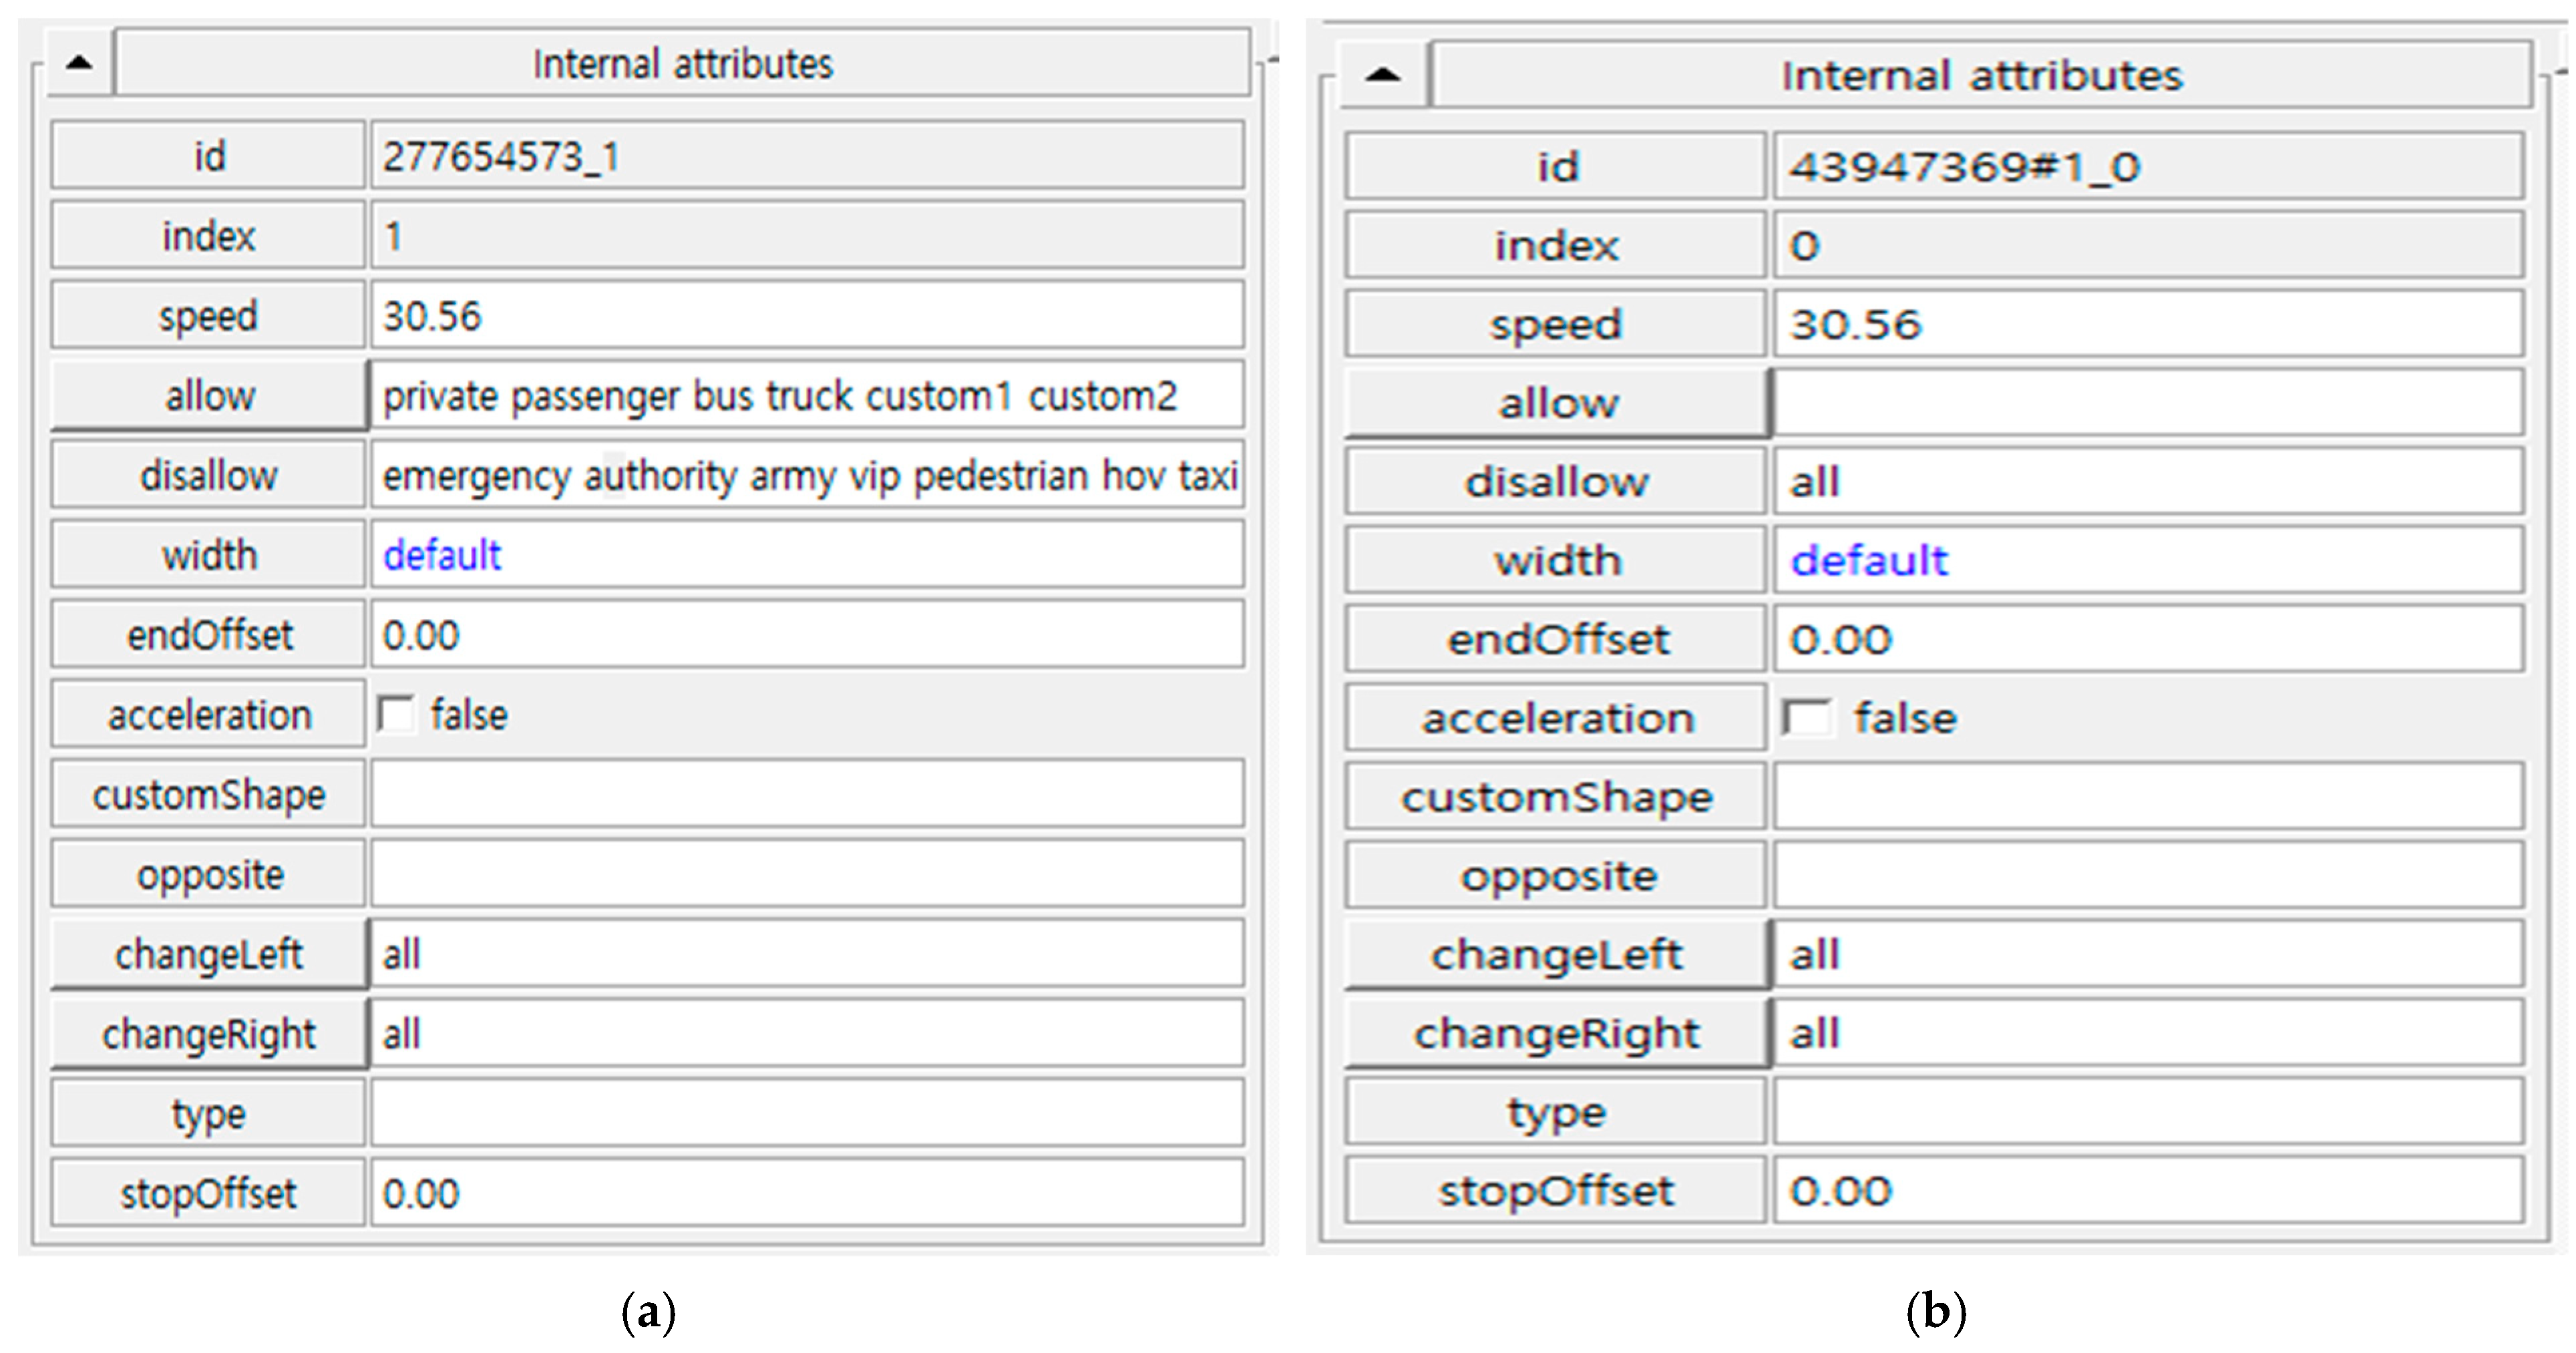
Task: Click the disallow field starting with emergency
Action: (806, 476)
